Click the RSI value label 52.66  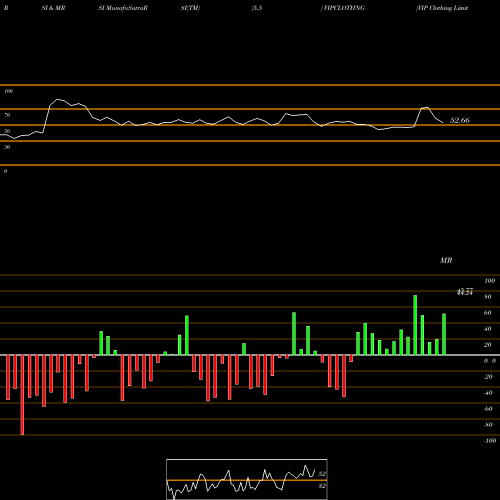pyautogui.click(x=460, y=120)
